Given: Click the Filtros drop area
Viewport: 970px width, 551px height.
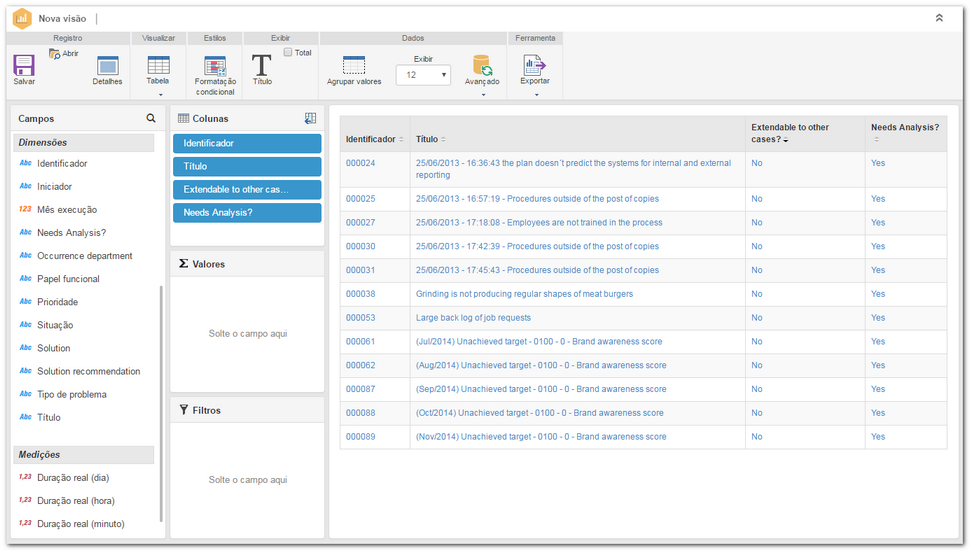Looking at the screenshot, I should tap(247, 480).
